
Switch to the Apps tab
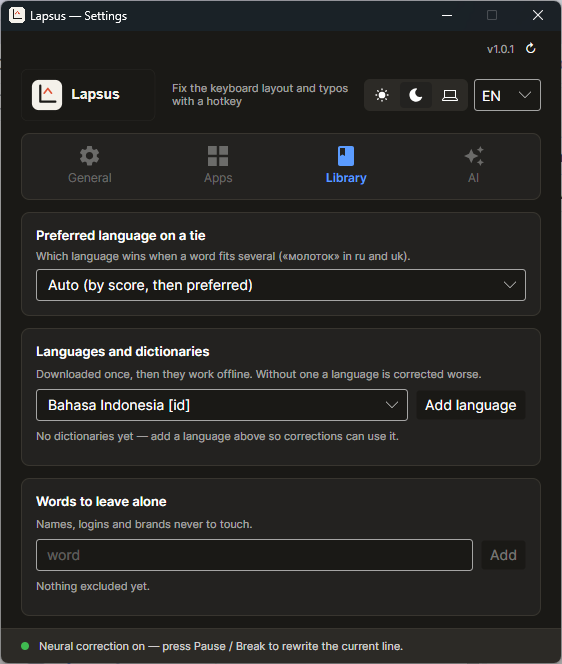point(218,166)
